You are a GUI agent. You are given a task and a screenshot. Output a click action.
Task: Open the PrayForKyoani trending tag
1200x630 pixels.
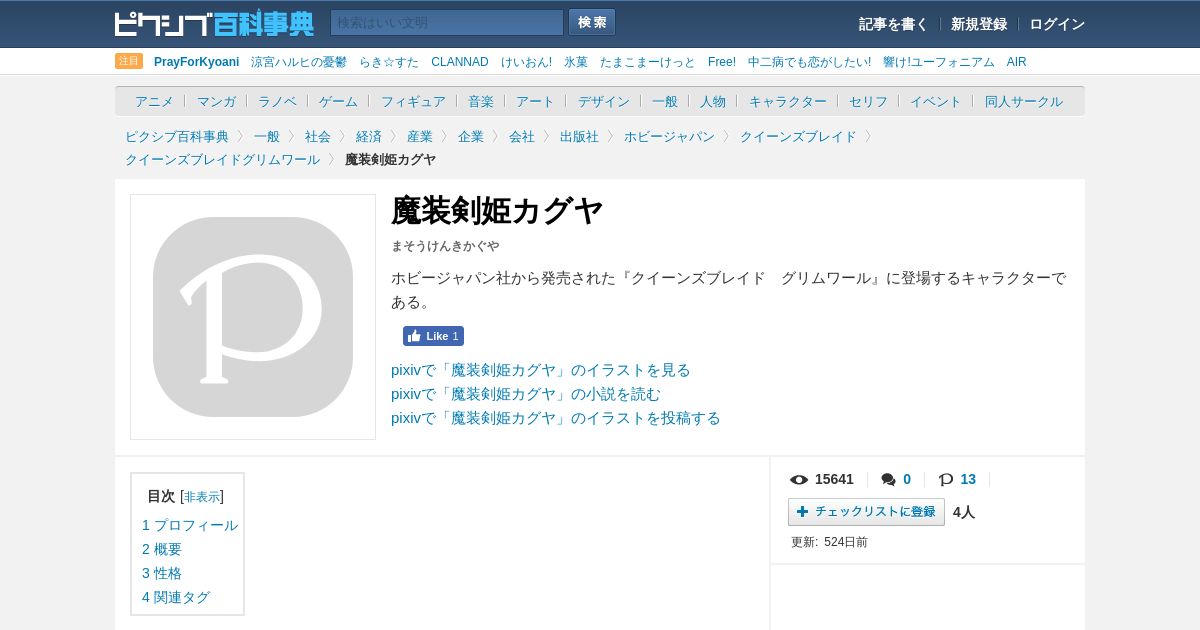point(197,62)
